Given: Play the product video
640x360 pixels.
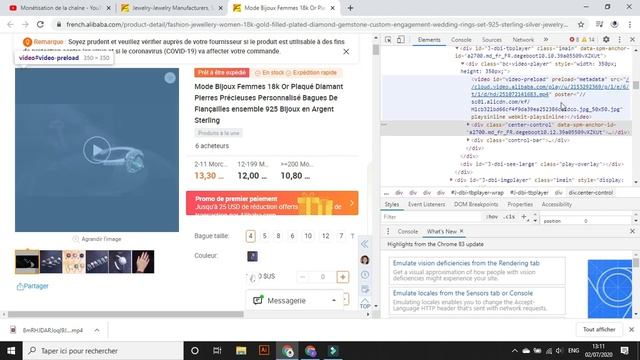Looking at the screenshot, I should [x=97, y=150].
